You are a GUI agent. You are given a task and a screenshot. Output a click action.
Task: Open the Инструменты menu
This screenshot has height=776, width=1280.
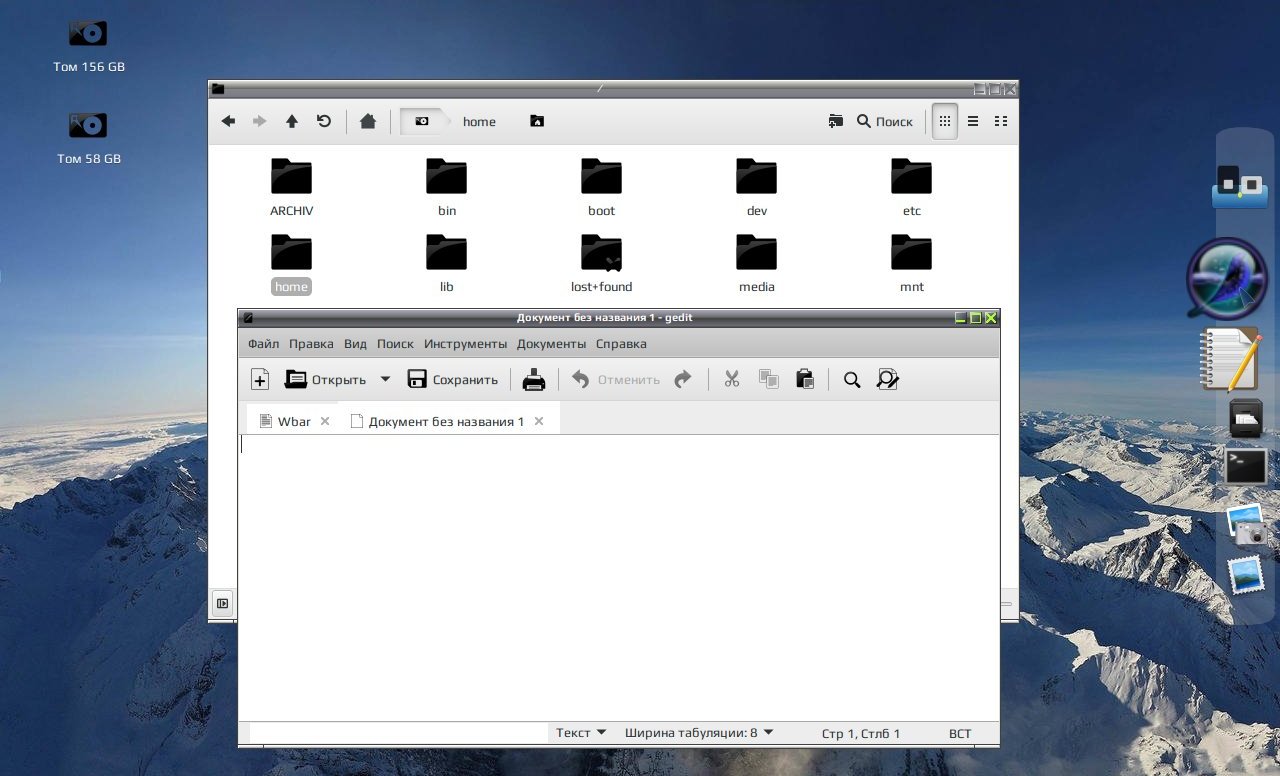(x=465, y=344)
